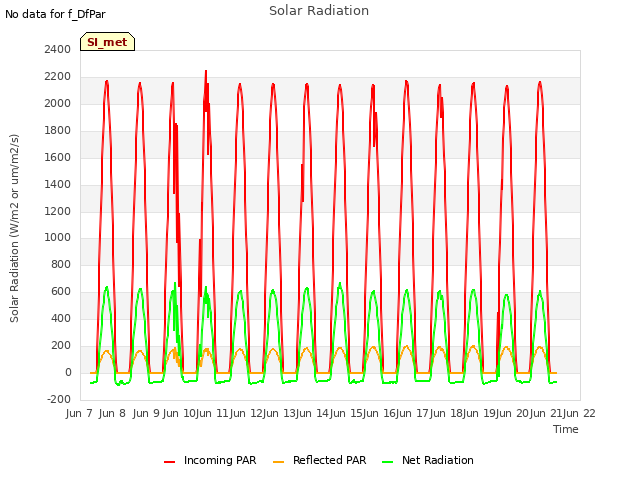The image size is (640, 480).
Task: Click the 2000 y-axis tick label
Action: point(58,103)
